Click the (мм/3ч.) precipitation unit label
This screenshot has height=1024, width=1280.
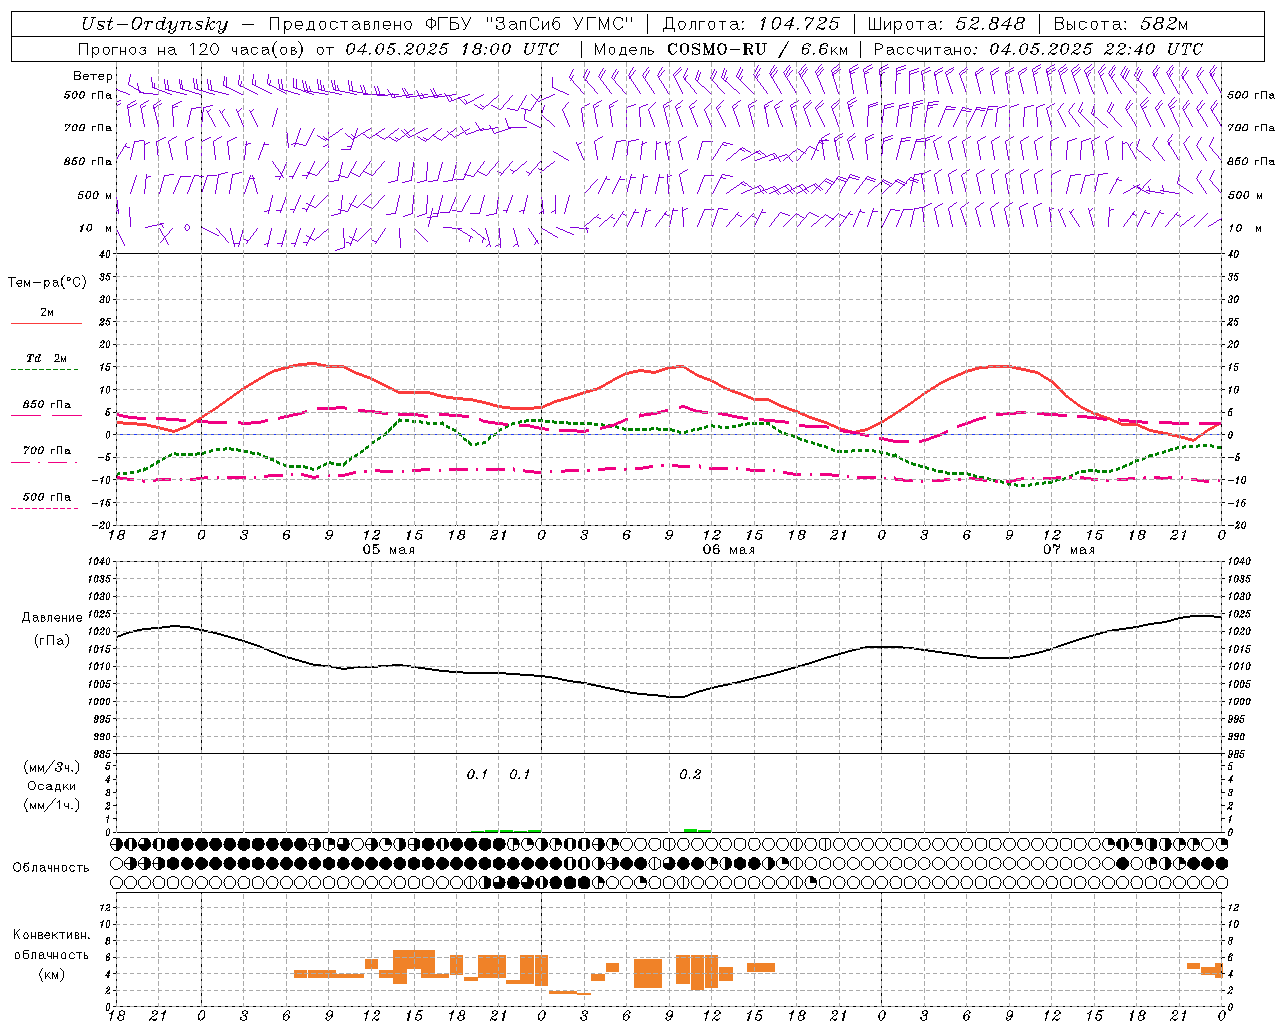(52, 767)
